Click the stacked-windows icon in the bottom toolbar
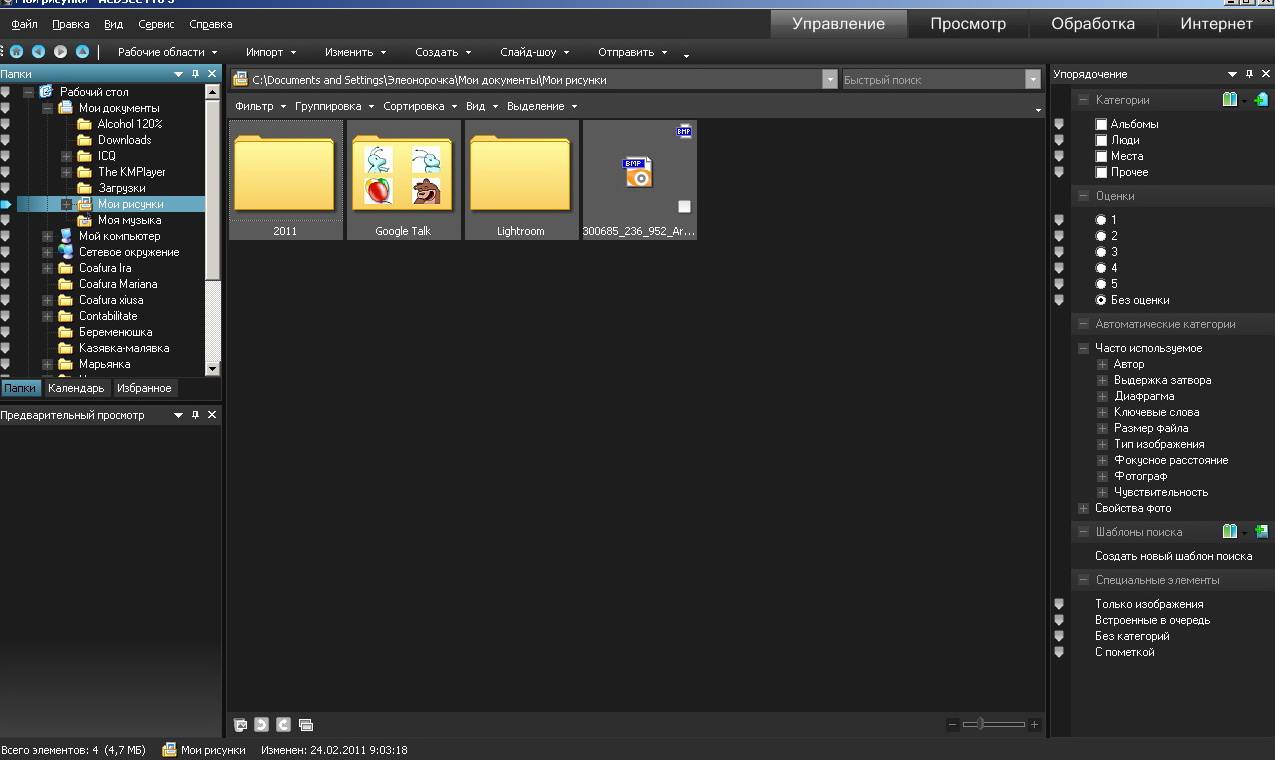 pyautogui.click(x=306, y=724)
